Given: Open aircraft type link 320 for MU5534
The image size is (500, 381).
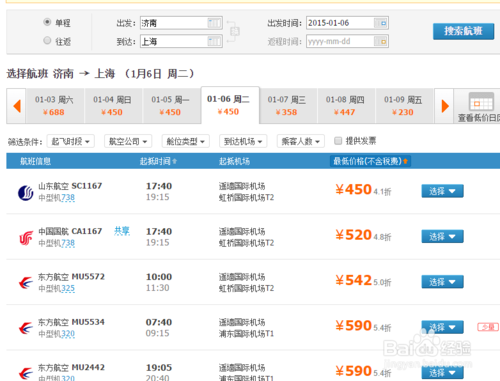Looking at the screenshot, I should pos(68,334).
